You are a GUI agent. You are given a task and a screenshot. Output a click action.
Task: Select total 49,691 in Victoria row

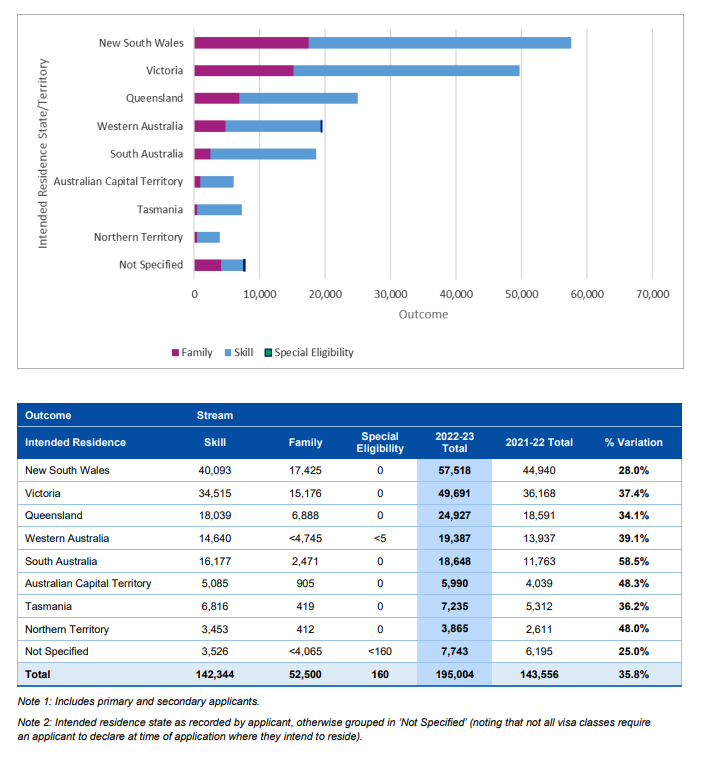[454, 494]
